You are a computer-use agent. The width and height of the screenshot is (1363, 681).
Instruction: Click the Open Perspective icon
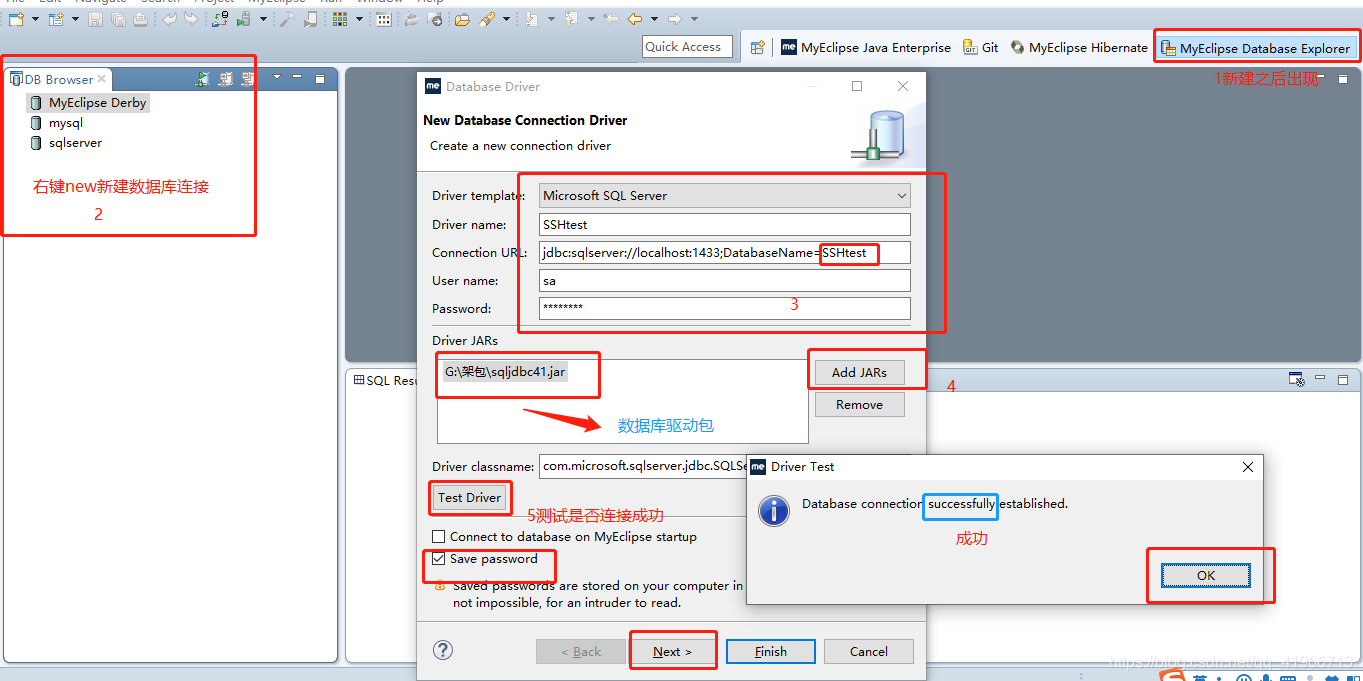[758, 47]
